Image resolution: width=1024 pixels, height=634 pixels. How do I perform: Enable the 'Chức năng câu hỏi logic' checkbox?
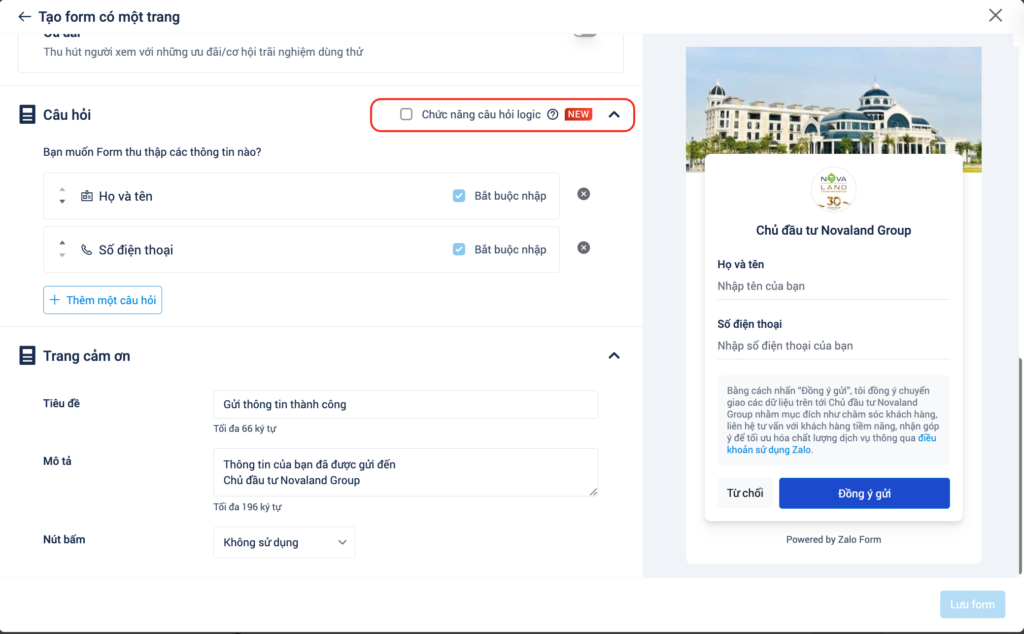tap(406, 114)
